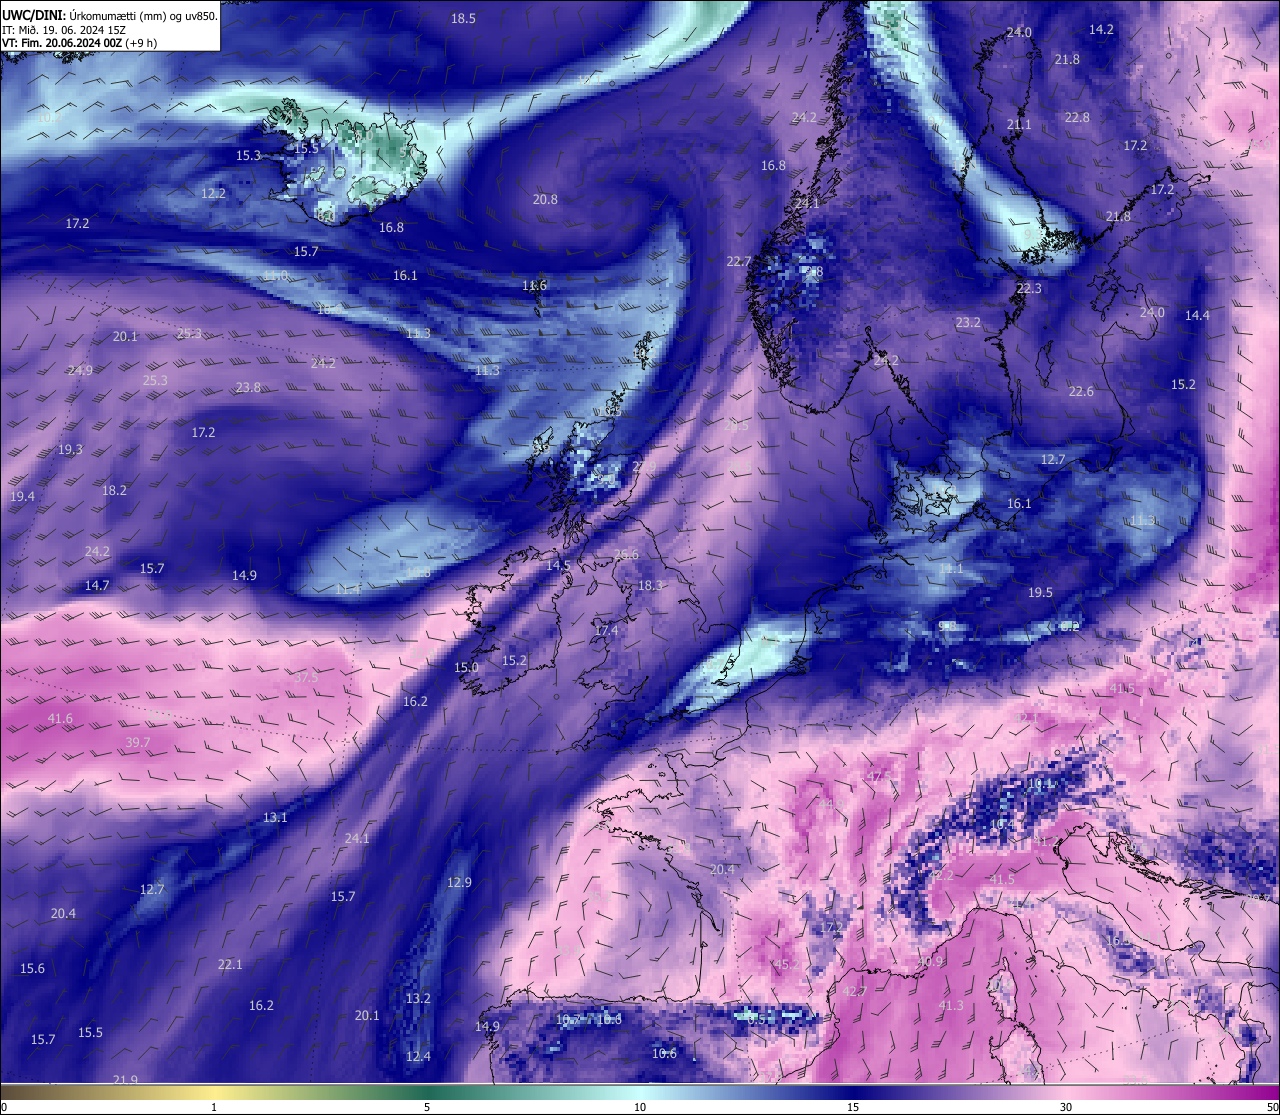Click the color scale tick label '1'
1280x1115 pixels.
click(214, 1107)
